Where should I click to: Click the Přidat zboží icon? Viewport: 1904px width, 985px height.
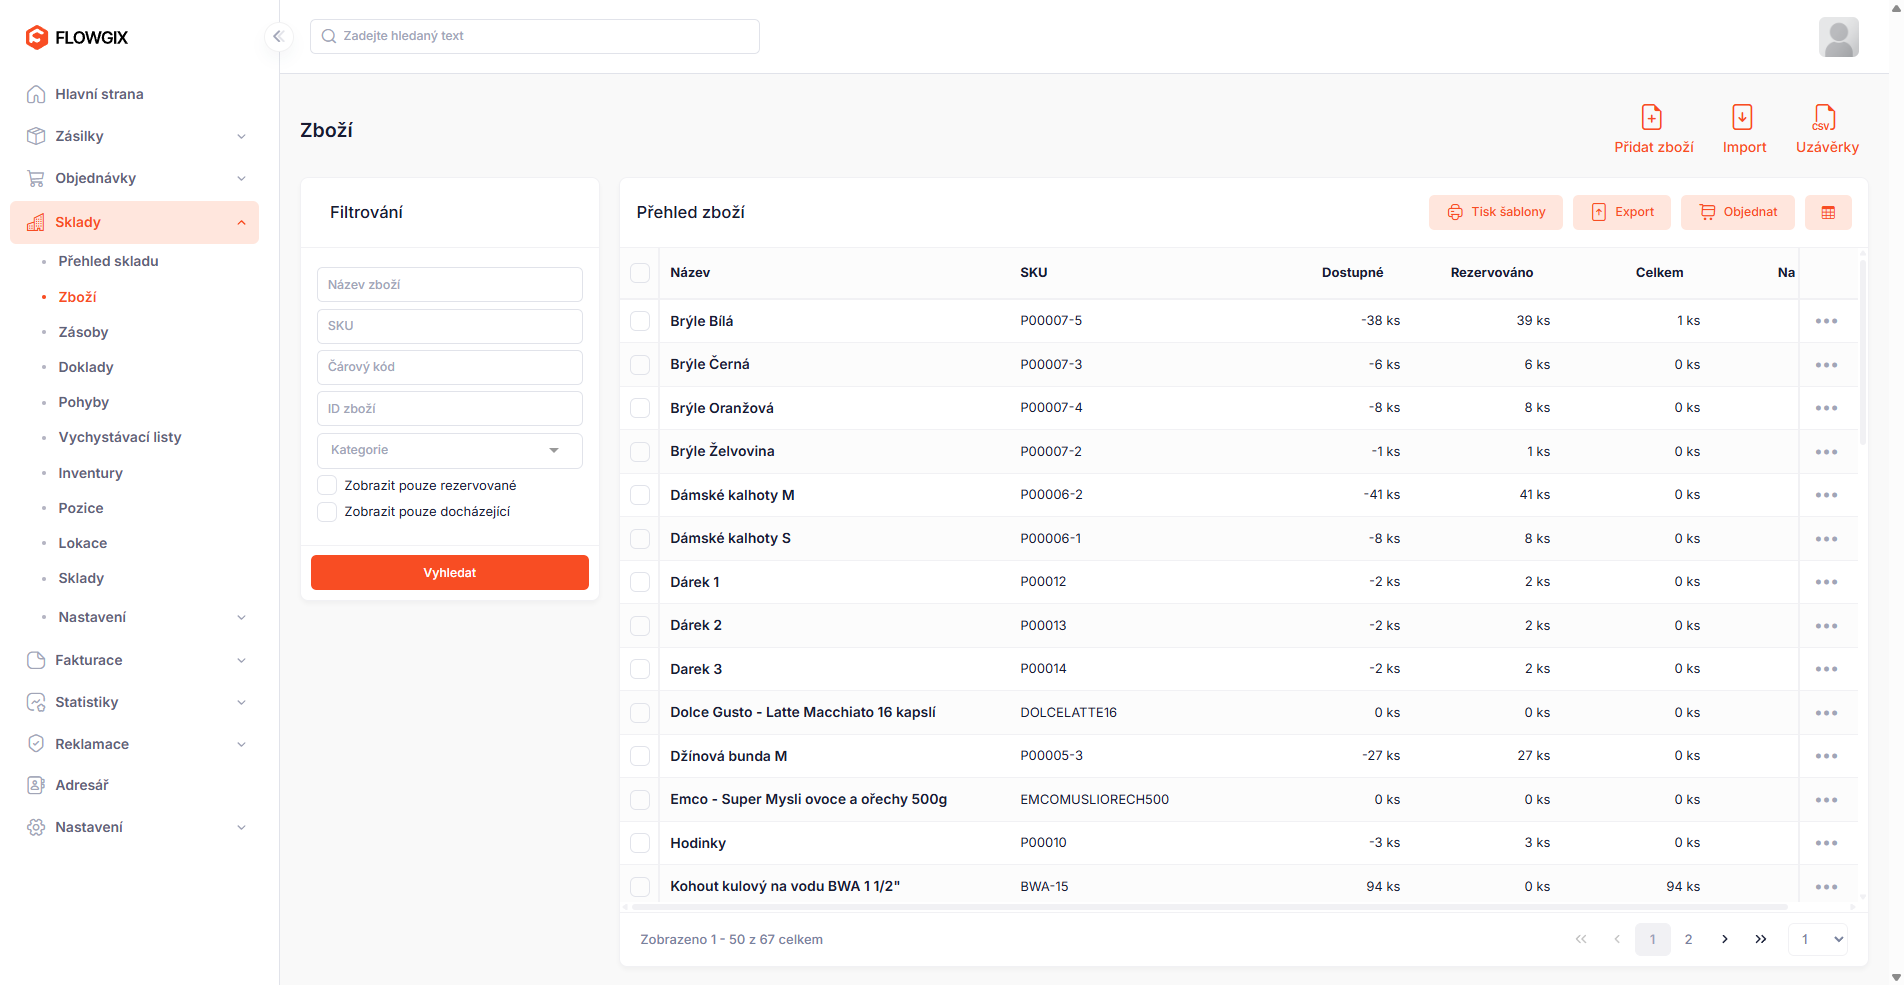(1652, 118)
